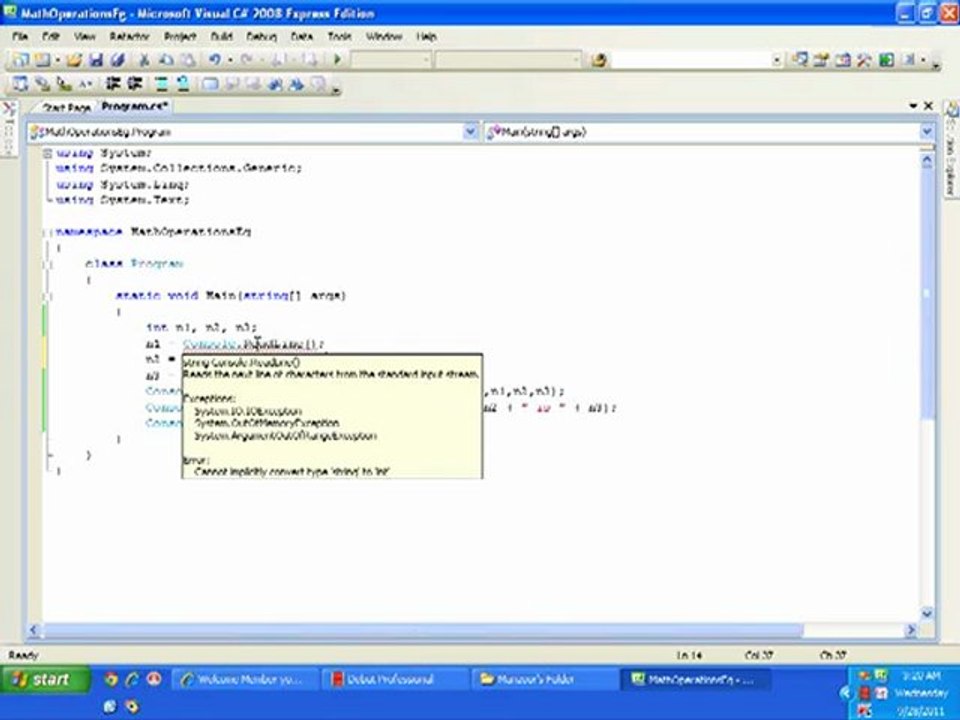This screenshot has height=720, width=960.
Task: Open the Toolbox wrench icon in toolbar
Action: 864,59
